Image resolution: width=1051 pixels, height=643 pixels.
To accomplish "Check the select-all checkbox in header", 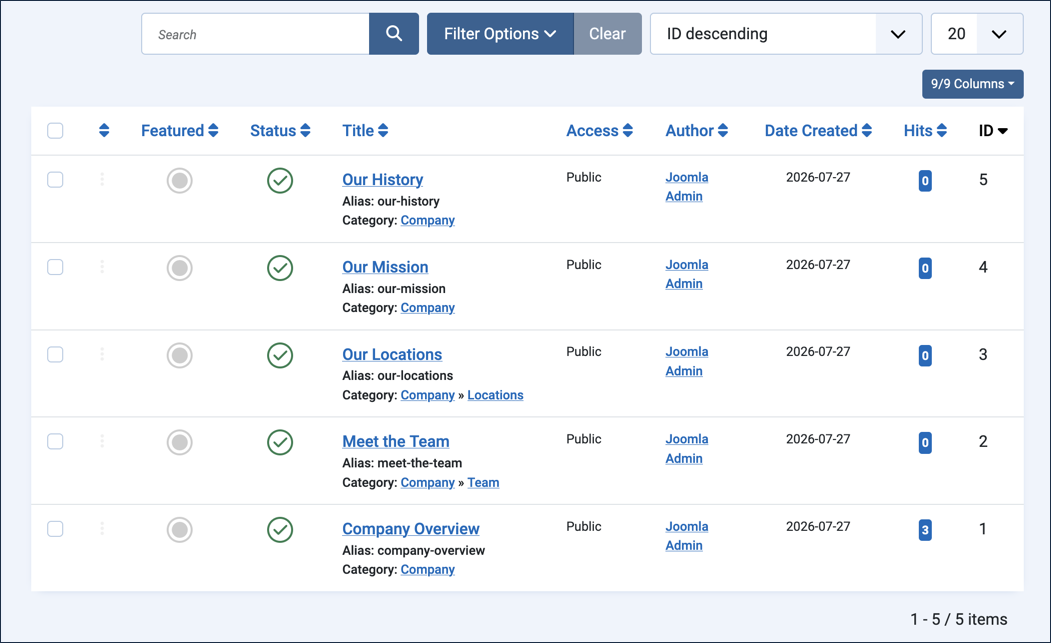I will click(55, 130).
